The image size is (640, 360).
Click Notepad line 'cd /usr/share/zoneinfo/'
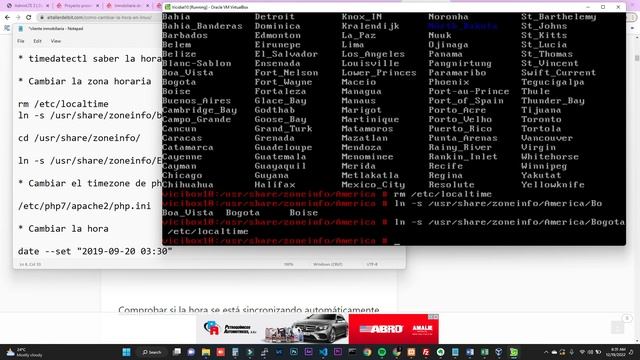(x=79, y=138)
